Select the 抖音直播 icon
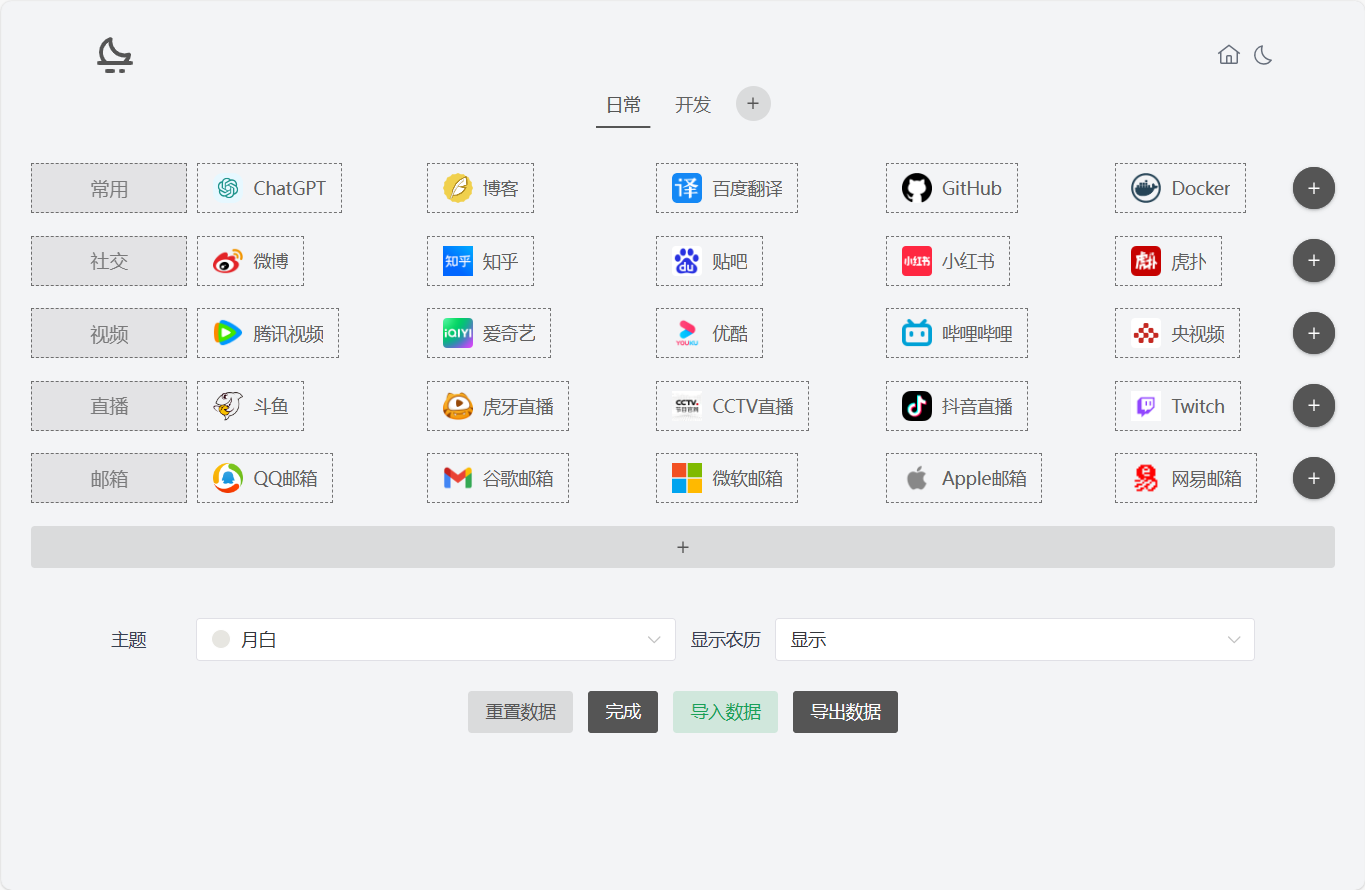Viewport: 1365px width, 890px height. [x=916, y=406]
